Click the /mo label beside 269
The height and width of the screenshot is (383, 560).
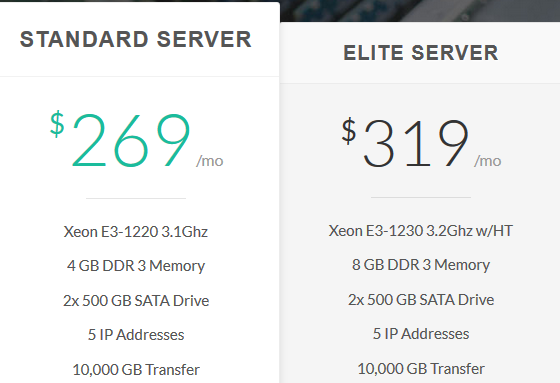pos(210,161)
